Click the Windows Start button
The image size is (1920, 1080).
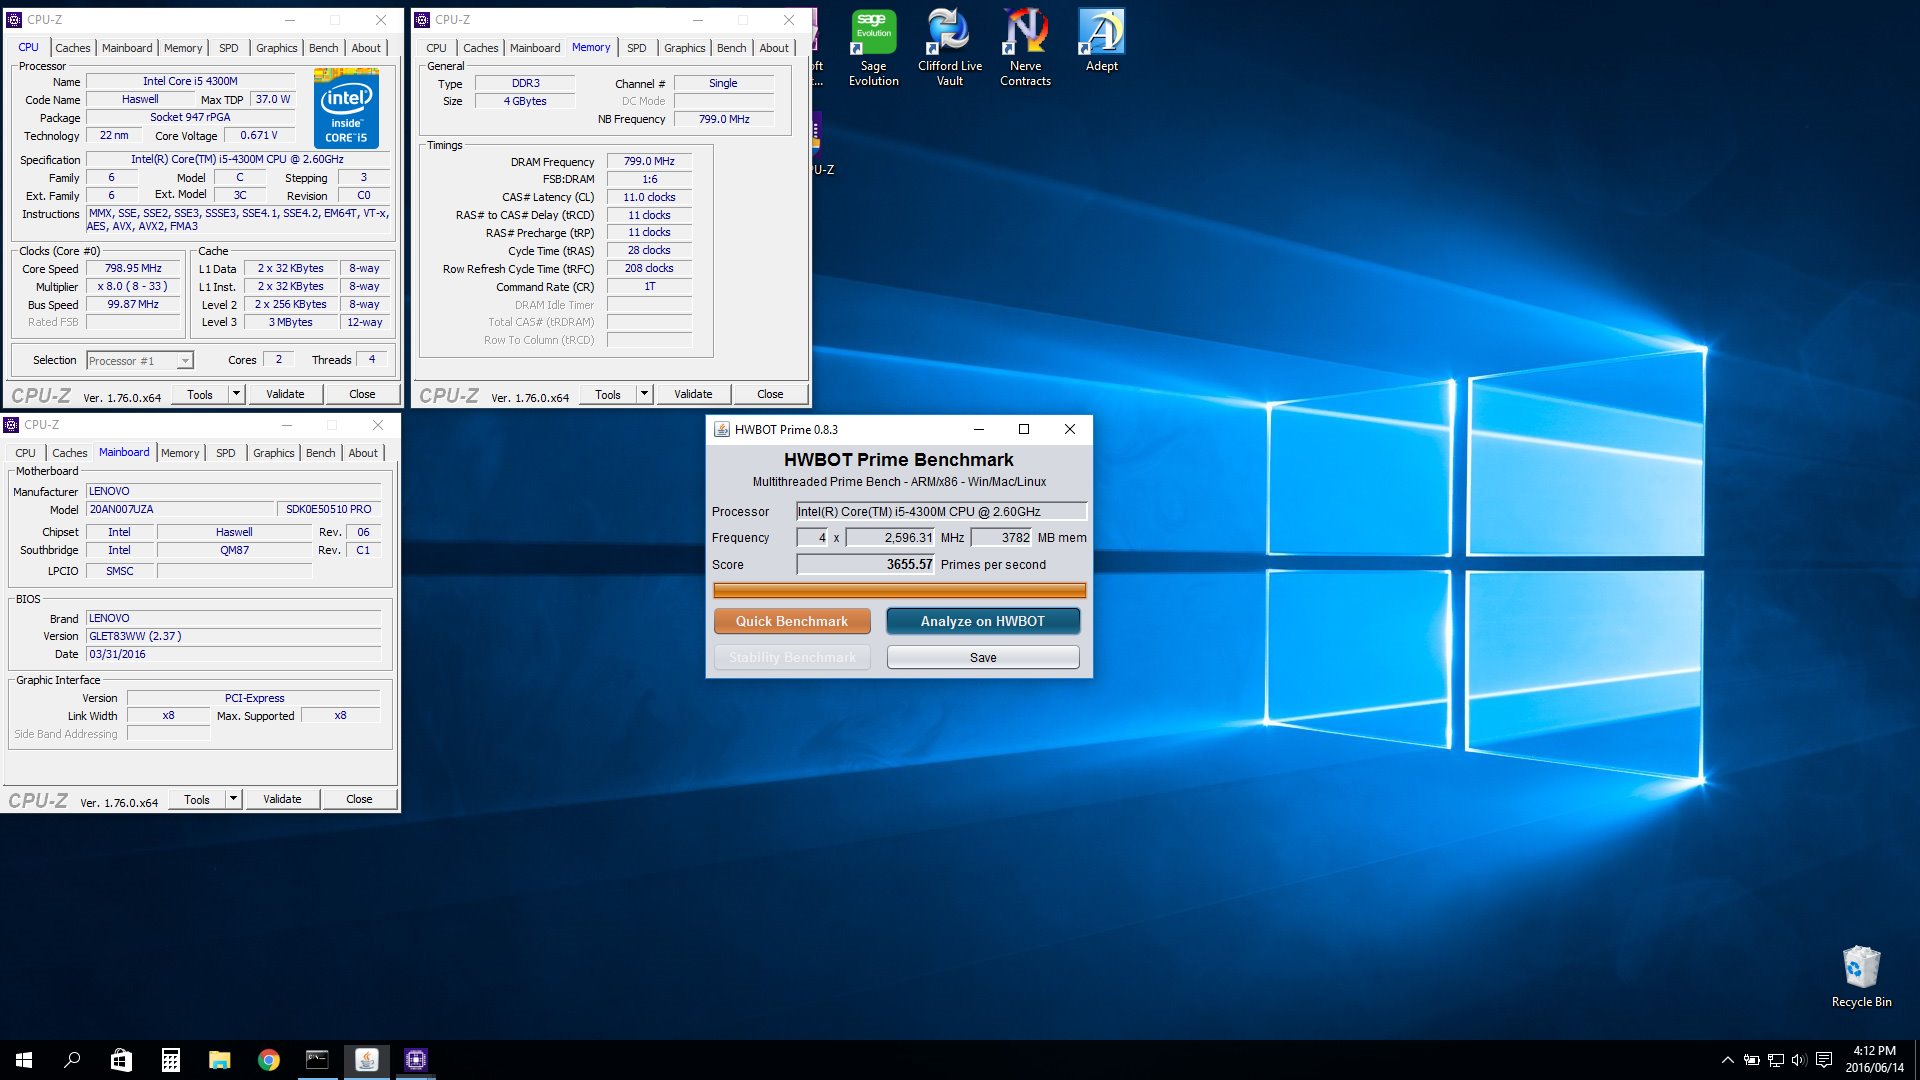[24, 1060]
